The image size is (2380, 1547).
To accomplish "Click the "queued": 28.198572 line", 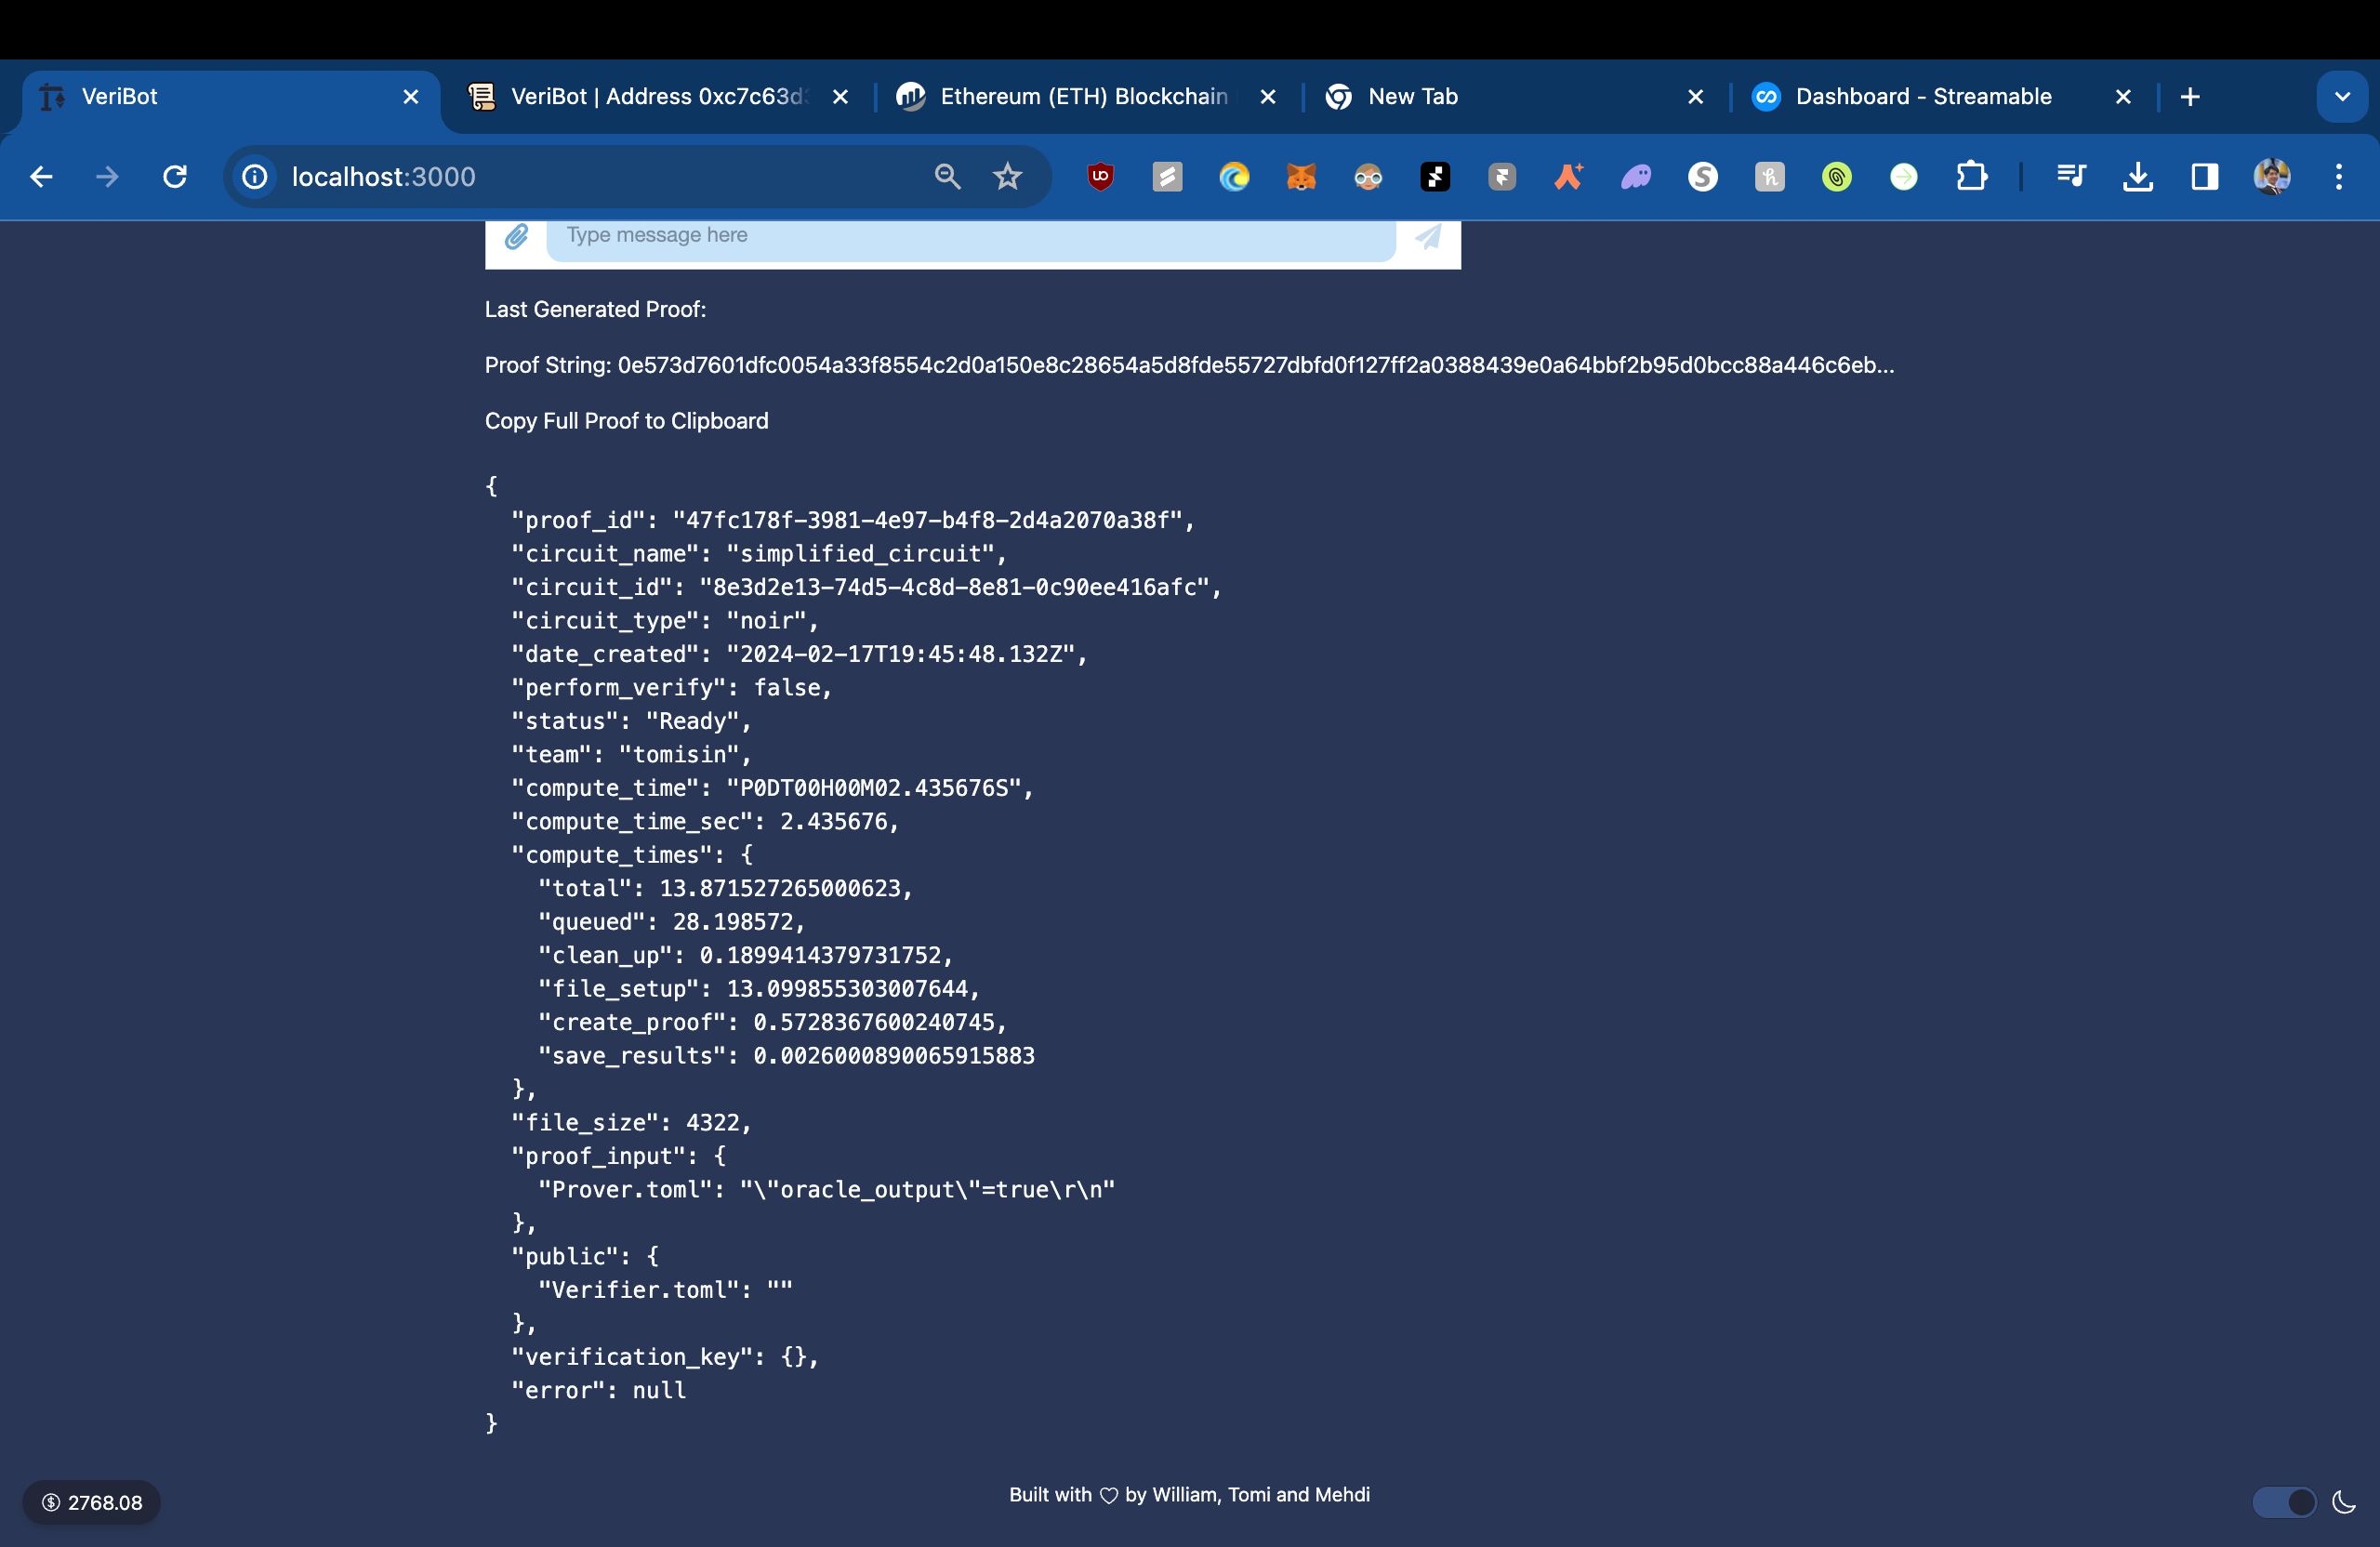I will click(671, 922).
